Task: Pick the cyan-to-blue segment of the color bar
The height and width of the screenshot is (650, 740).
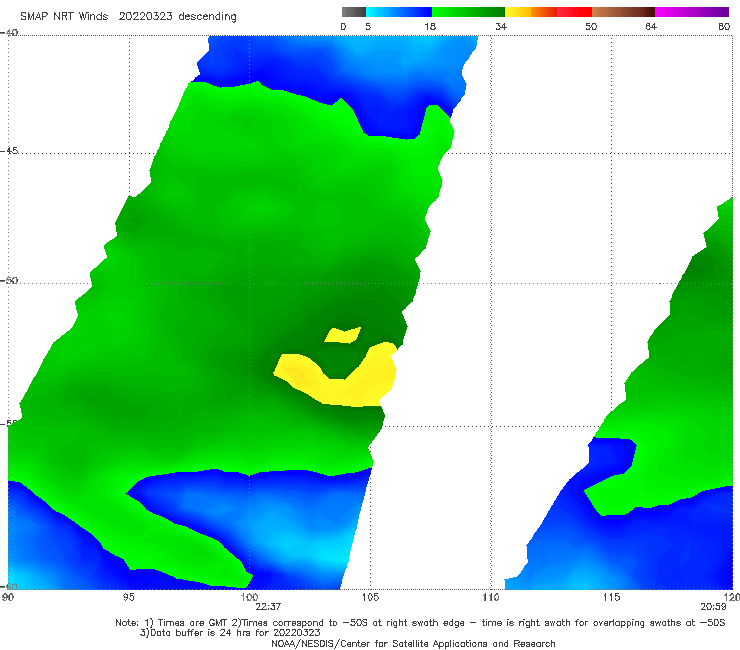Action: coord(399,12)
